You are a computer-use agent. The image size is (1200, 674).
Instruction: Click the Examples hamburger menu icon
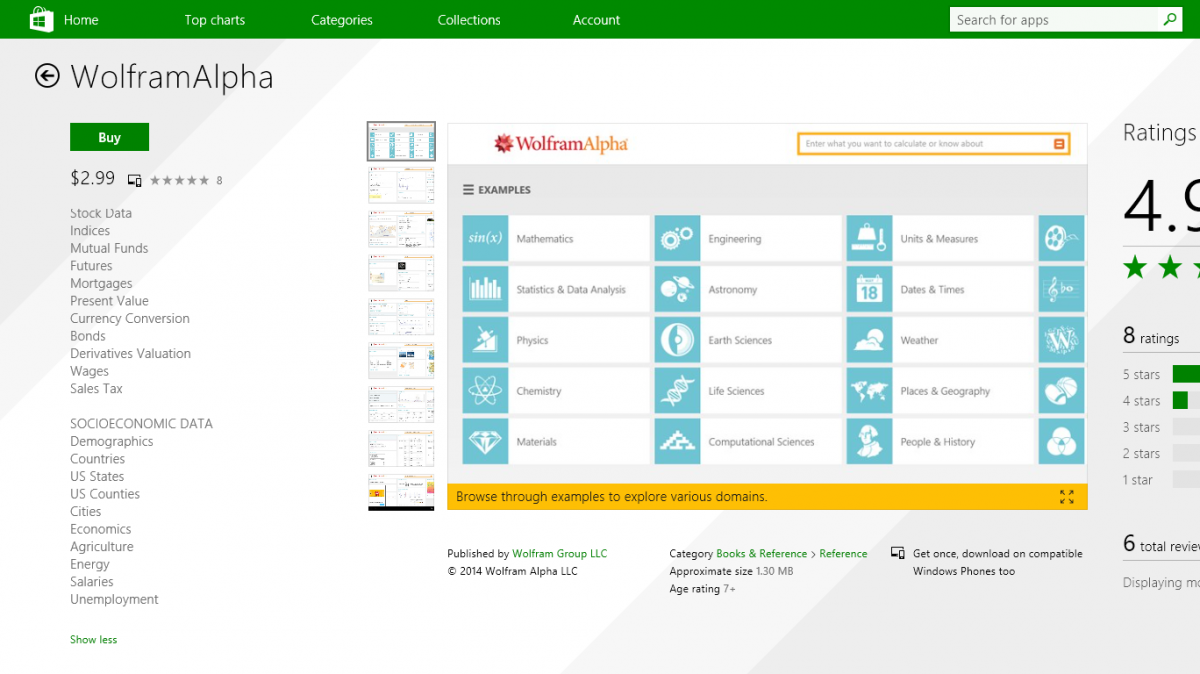coord(468,190)
